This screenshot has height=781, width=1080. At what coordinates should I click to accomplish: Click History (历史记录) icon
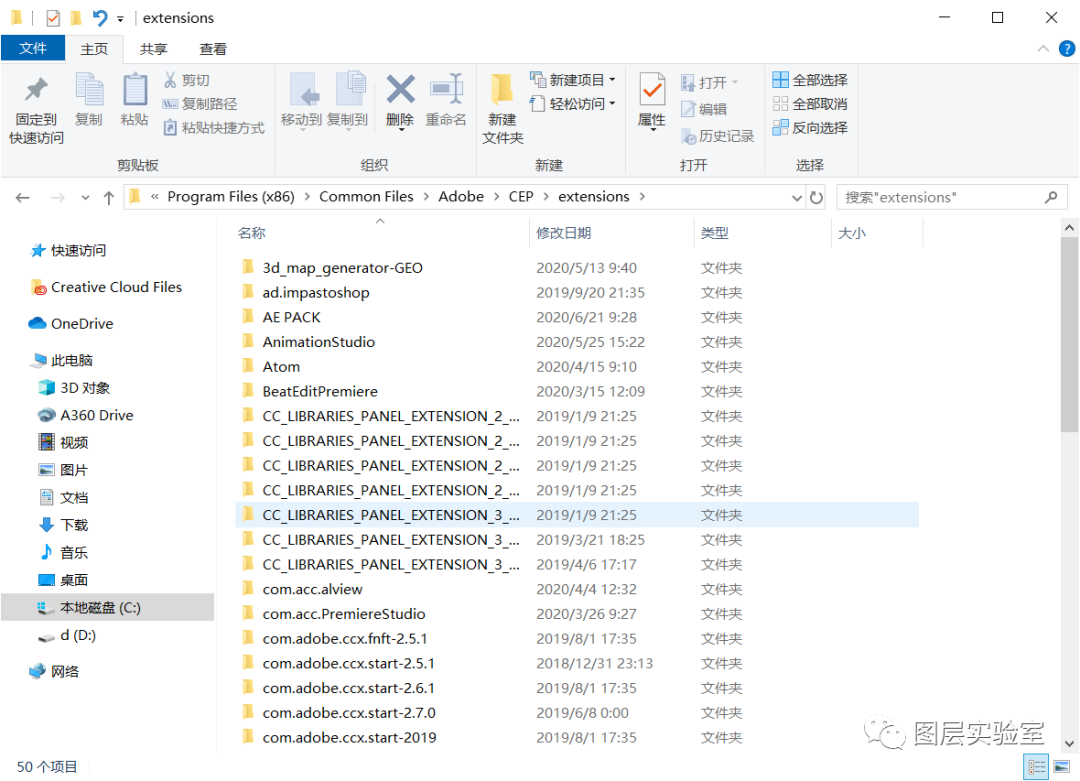689,136
